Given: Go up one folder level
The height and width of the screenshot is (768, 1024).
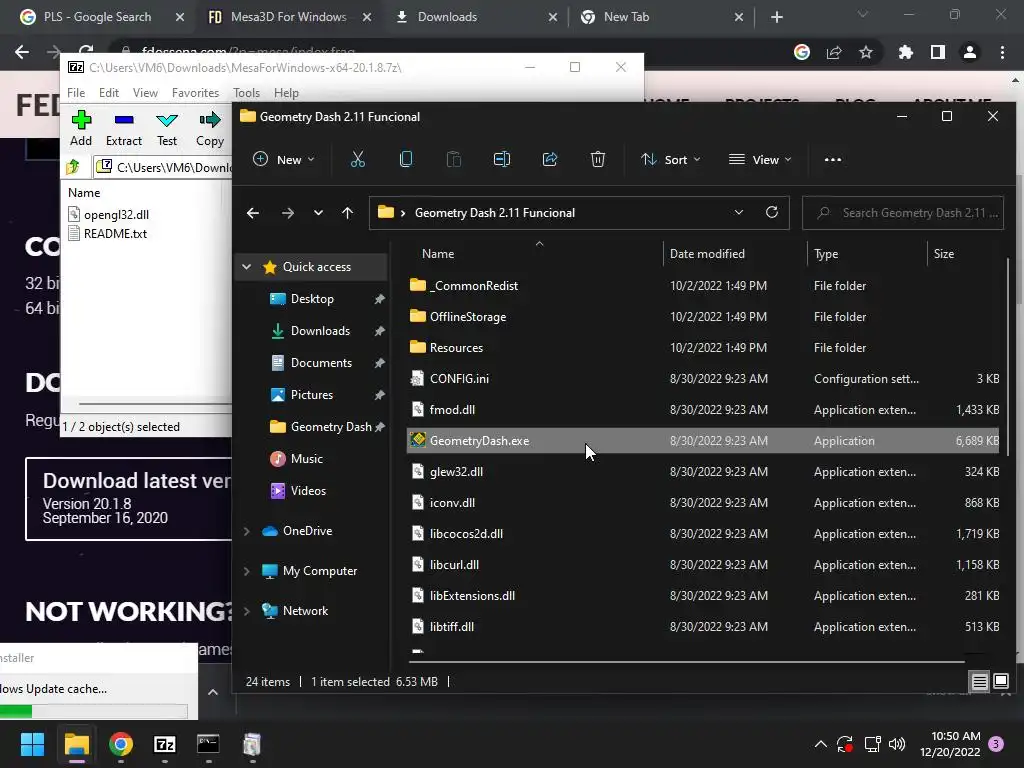Looking at the screenshot, I should click(x=347, y=213).
